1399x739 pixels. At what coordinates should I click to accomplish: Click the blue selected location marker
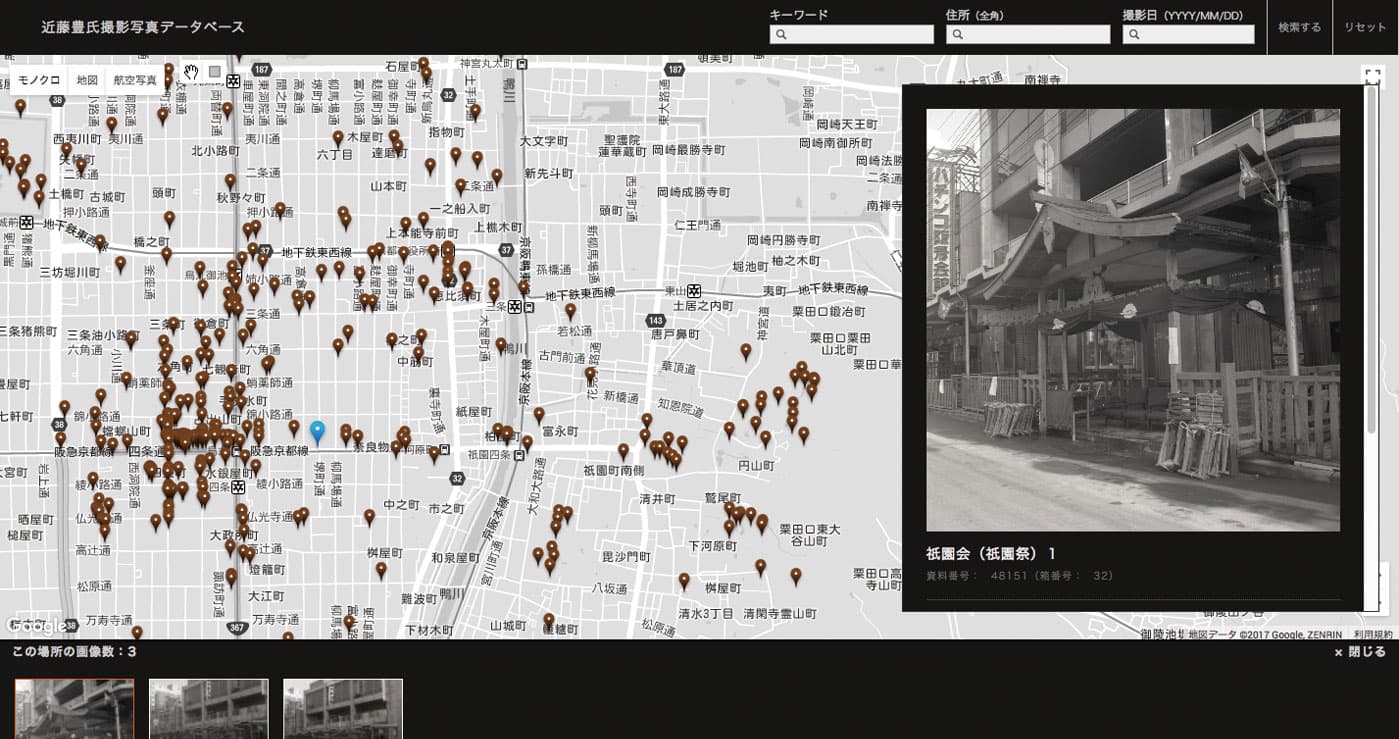click(317, 431)
